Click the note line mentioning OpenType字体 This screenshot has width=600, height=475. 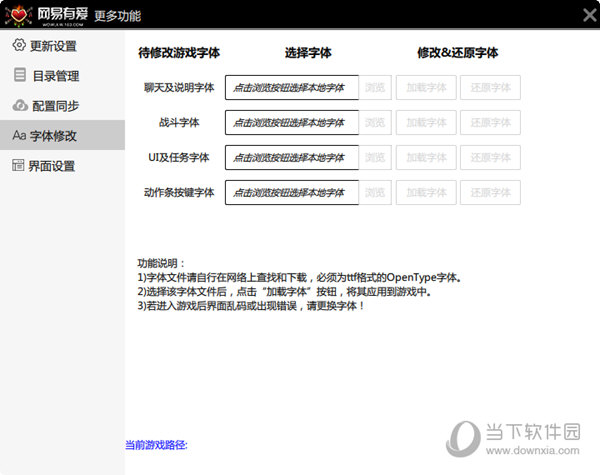pos(300,277)
